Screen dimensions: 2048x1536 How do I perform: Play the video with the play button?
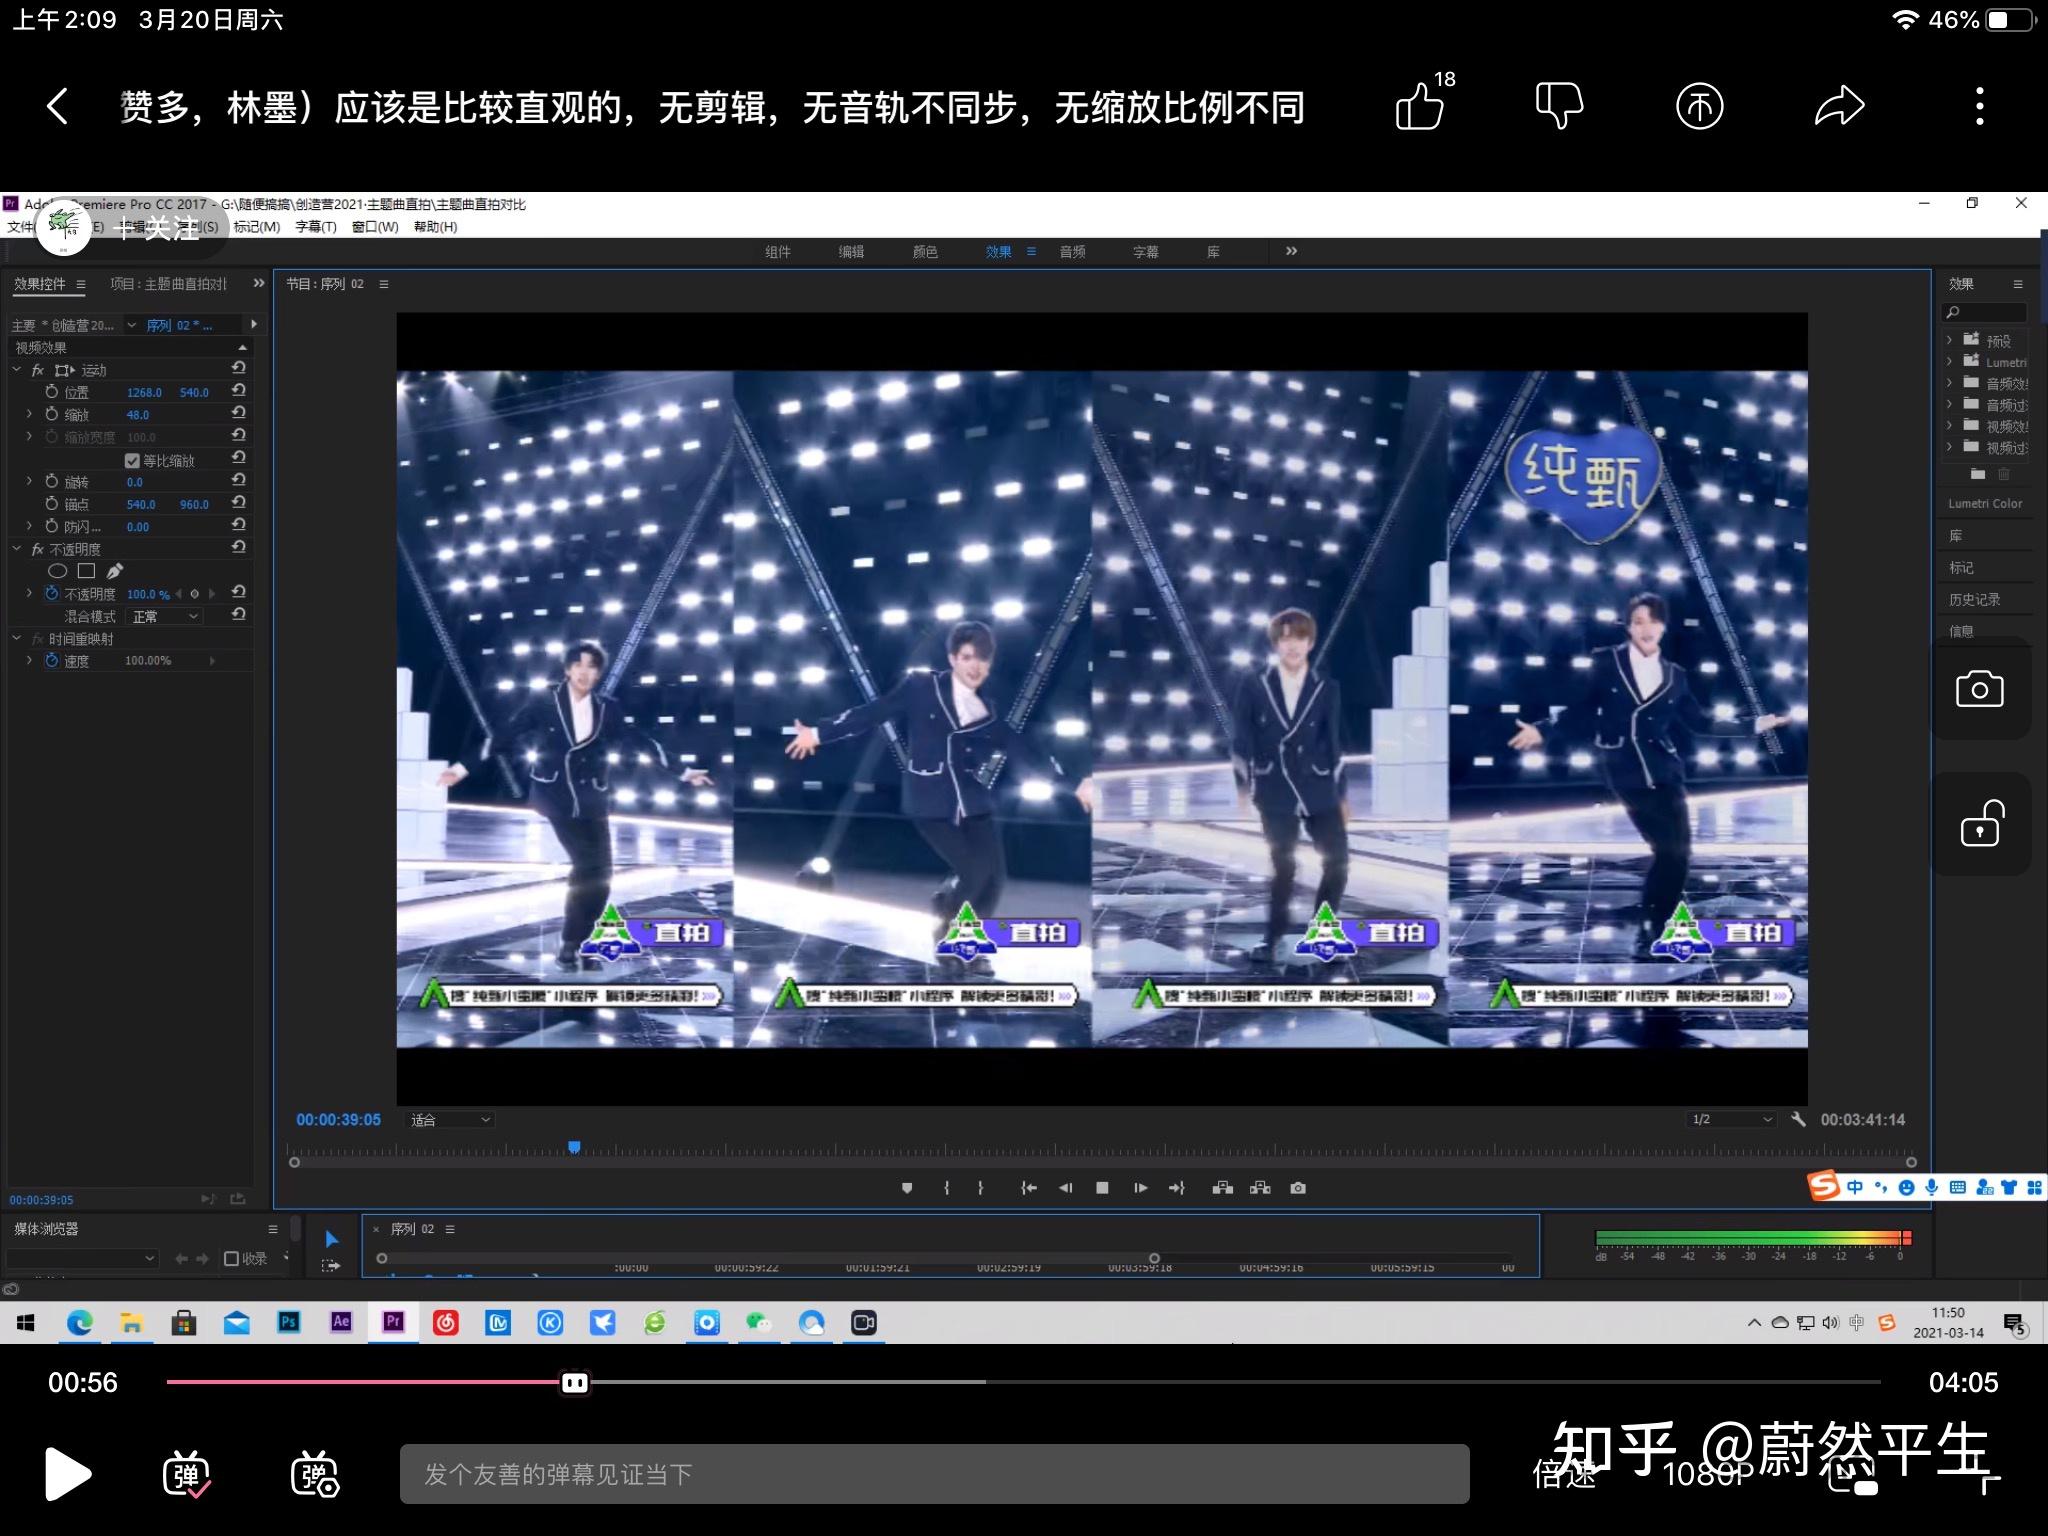(x=67, y=1474)
